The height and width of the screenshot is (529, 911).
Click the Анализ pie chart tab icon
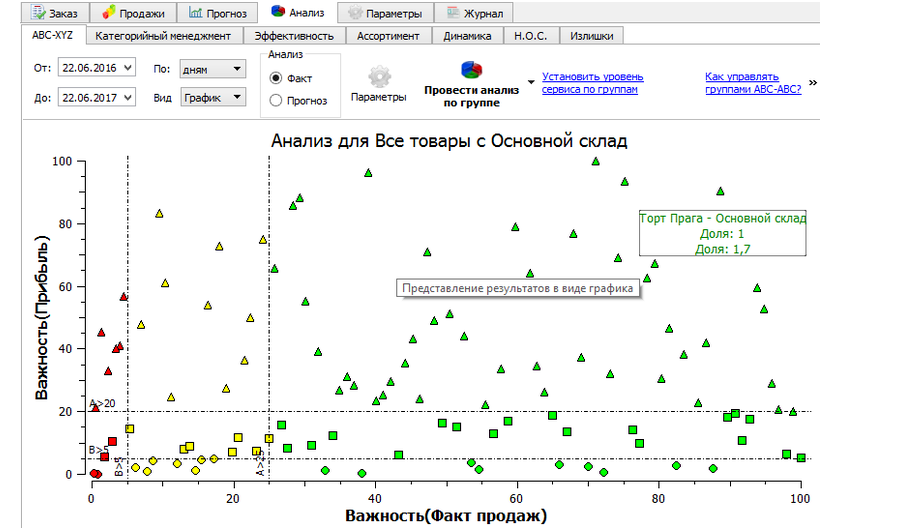(278, 12)
